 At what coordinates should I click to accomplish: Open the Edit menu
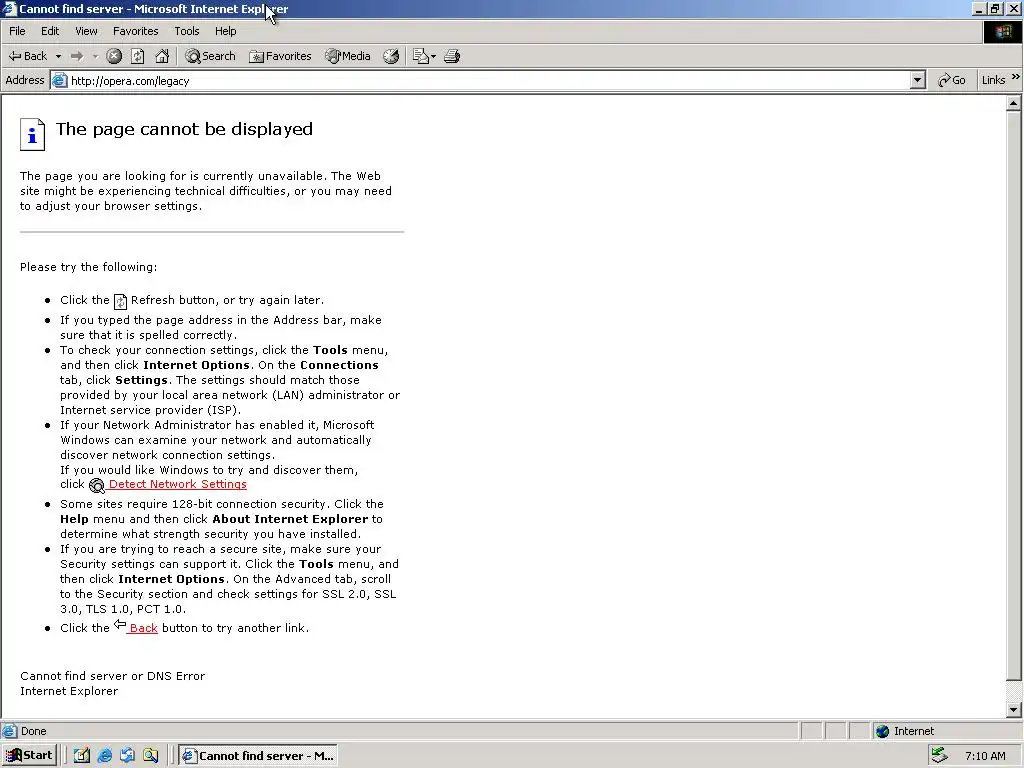tap(50, 31)
